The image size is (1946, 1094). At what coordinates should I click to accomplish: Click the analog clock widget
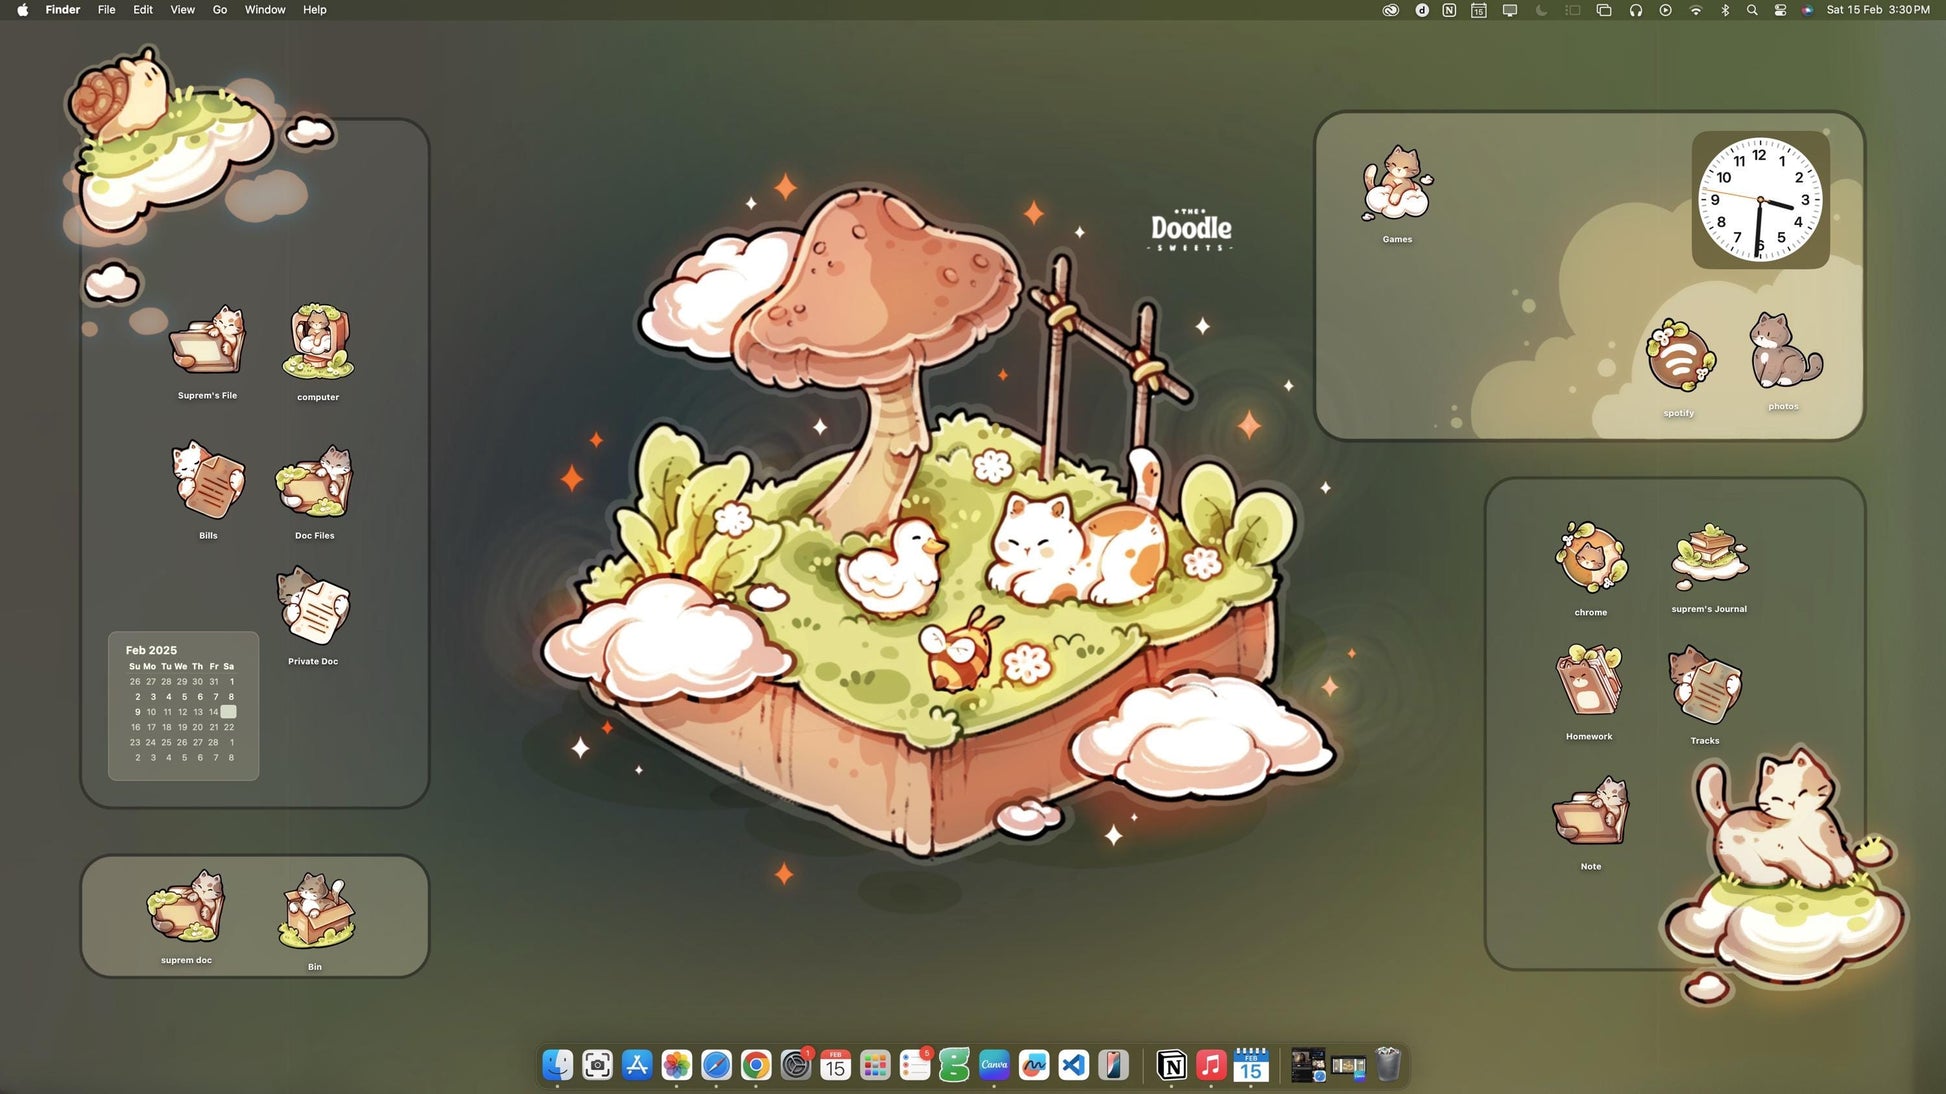pyautogui.click(x=1760, y=199)
